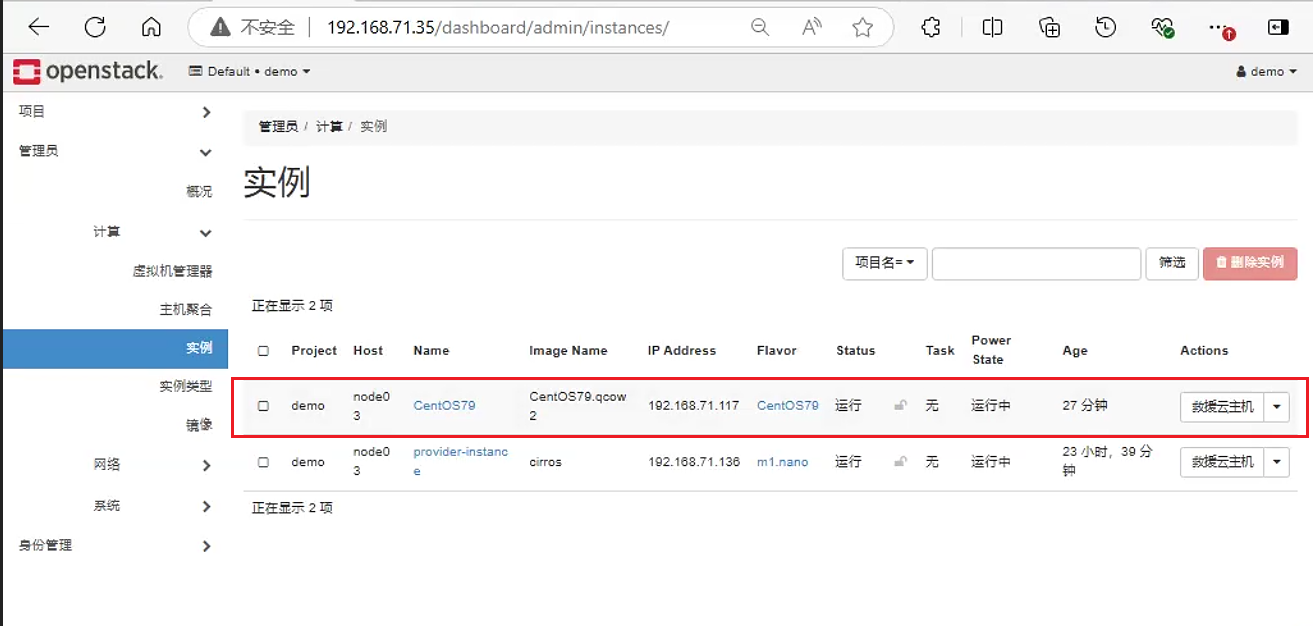Open actions dropdown arrow for CentOS79
Image resolution: width=1313 pixels, height=626 pixels.
click(1277, 407)
